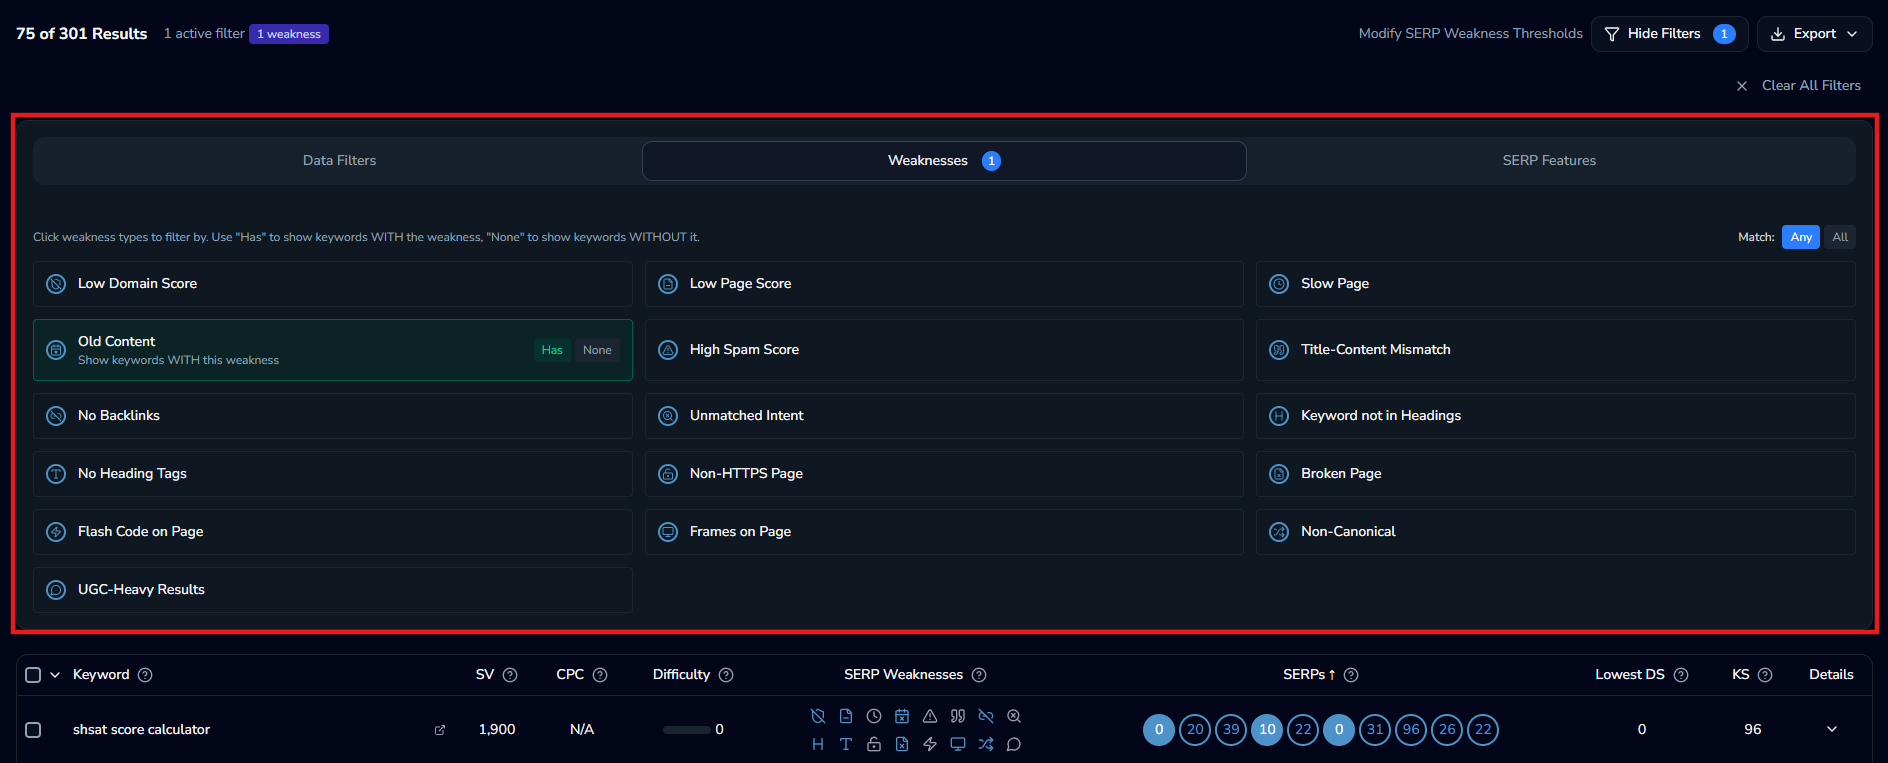
Task: Click the SV column help icon
Action: point(510,675)
